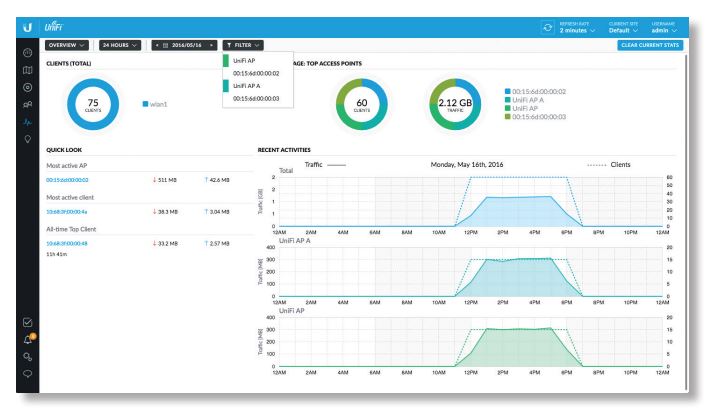
Task: Open most active AP link 00:15:6d:00:00:02
Action: [x=67, y=180]
